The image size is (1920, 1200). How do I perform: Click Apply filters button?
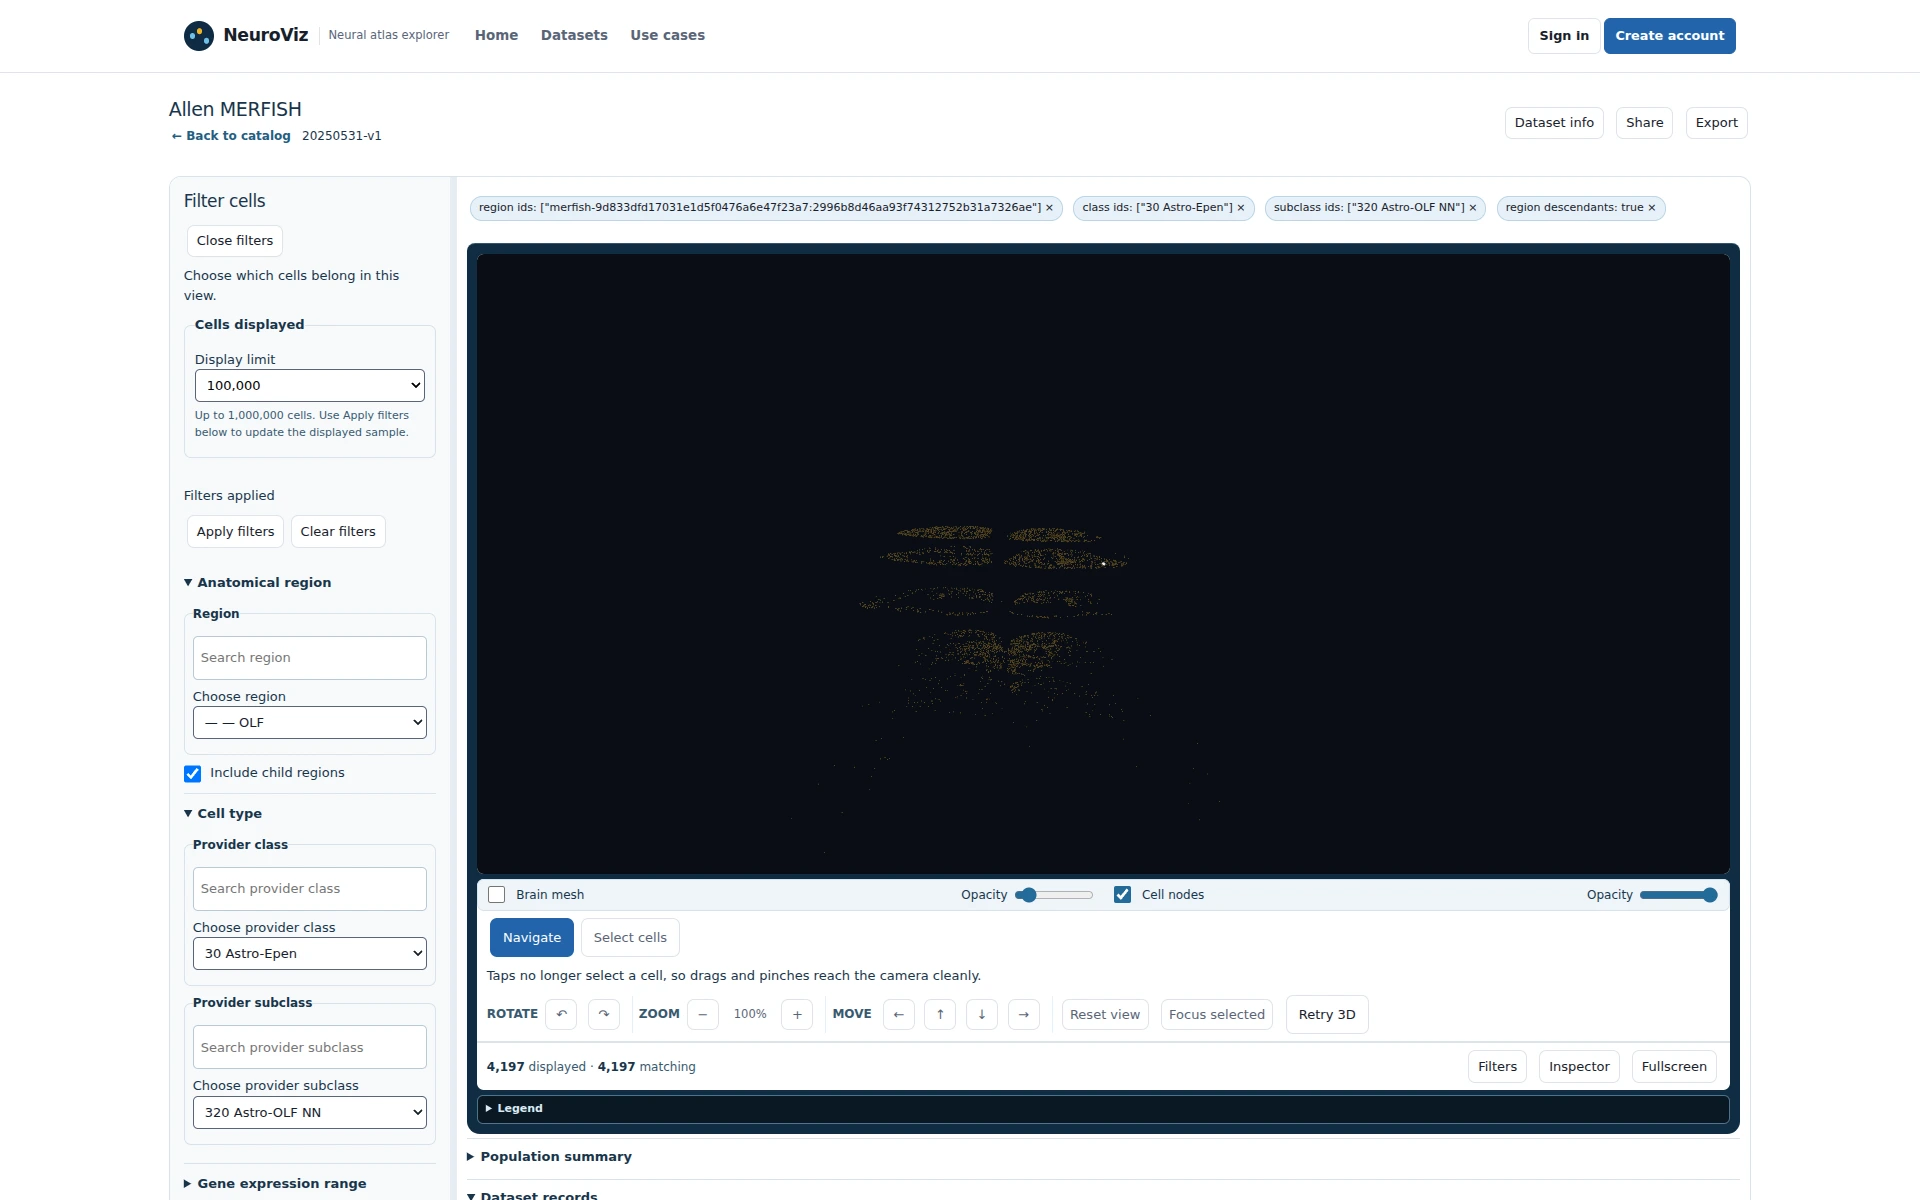pos(235,532)
